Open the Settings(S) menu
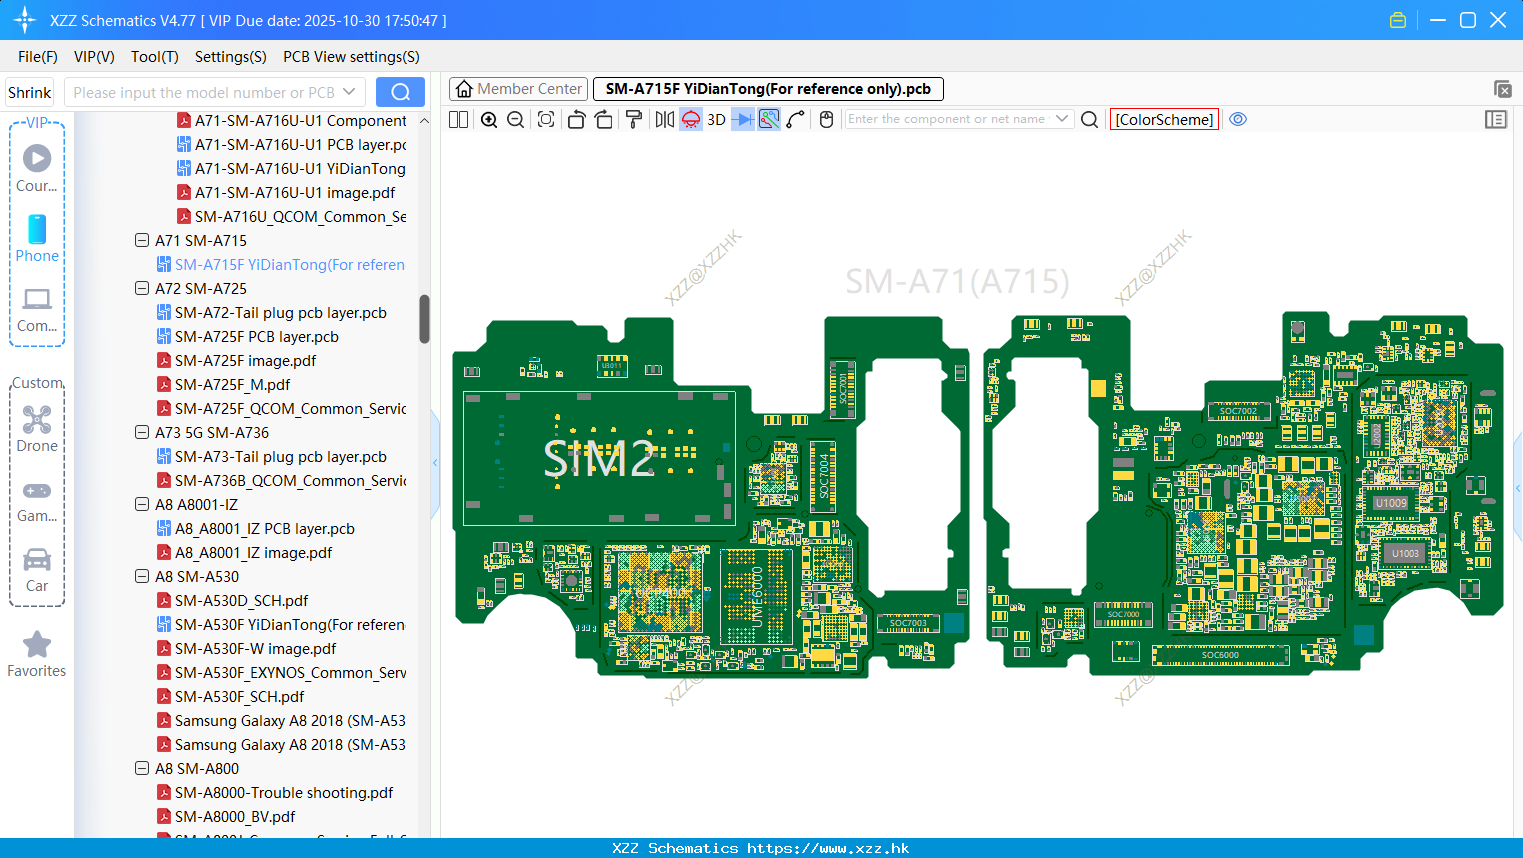The width and height of the screenshot is (1523, 858). click(x=231, y=57)
